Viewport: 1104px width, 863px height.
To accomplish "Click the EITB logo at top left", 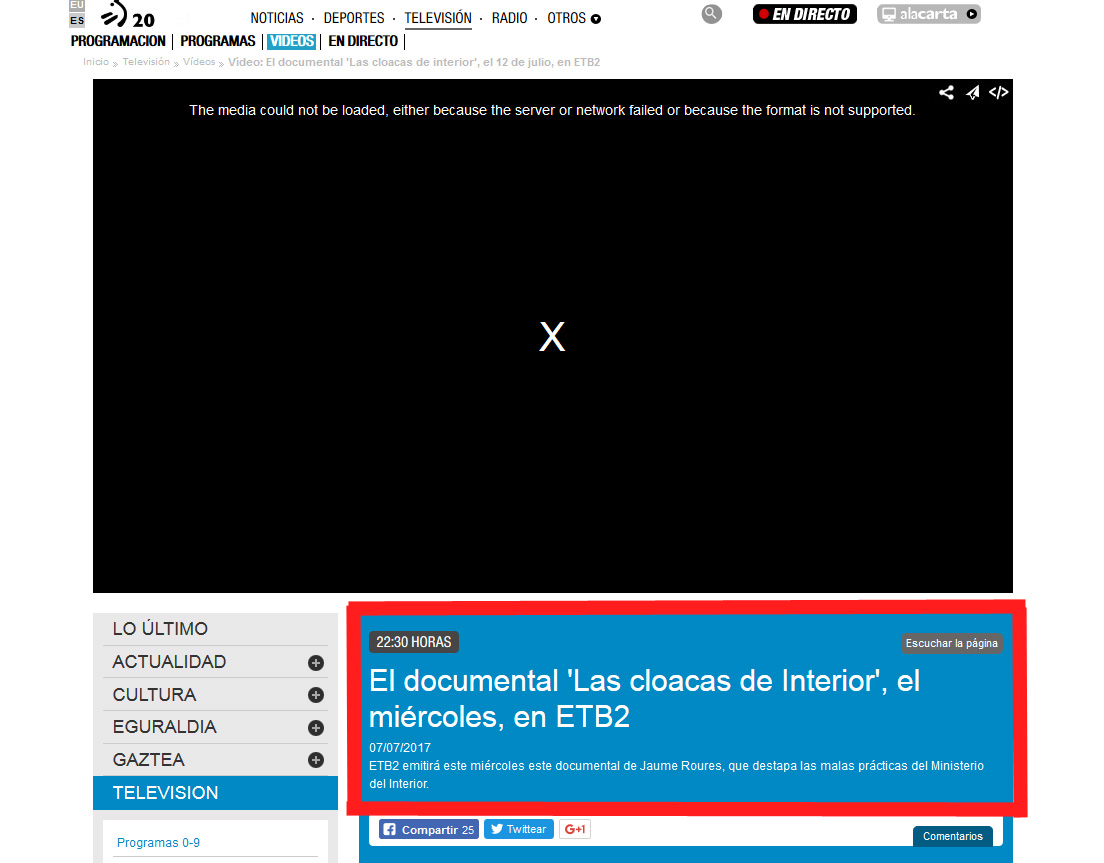I will point(127,15).
